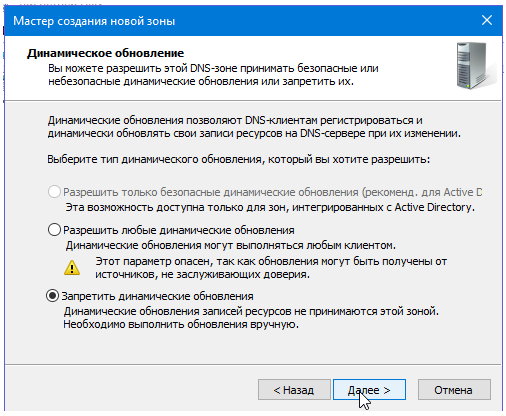Click the Динамическое обновление heading

point(105,53)
